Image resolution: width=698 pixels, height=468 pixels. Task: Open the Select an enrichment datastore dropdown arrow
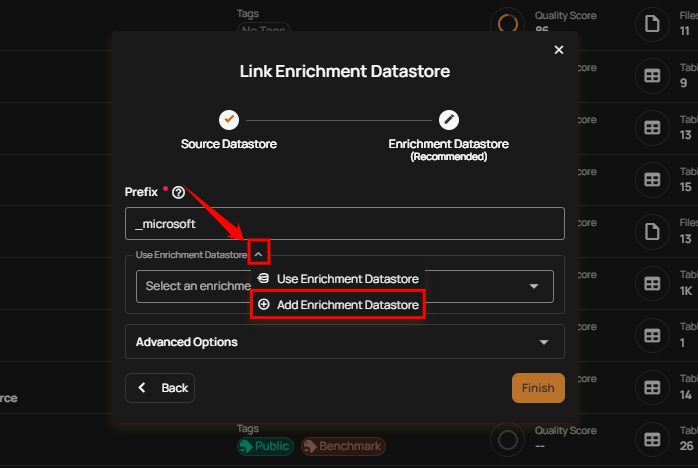coord(533,286)
